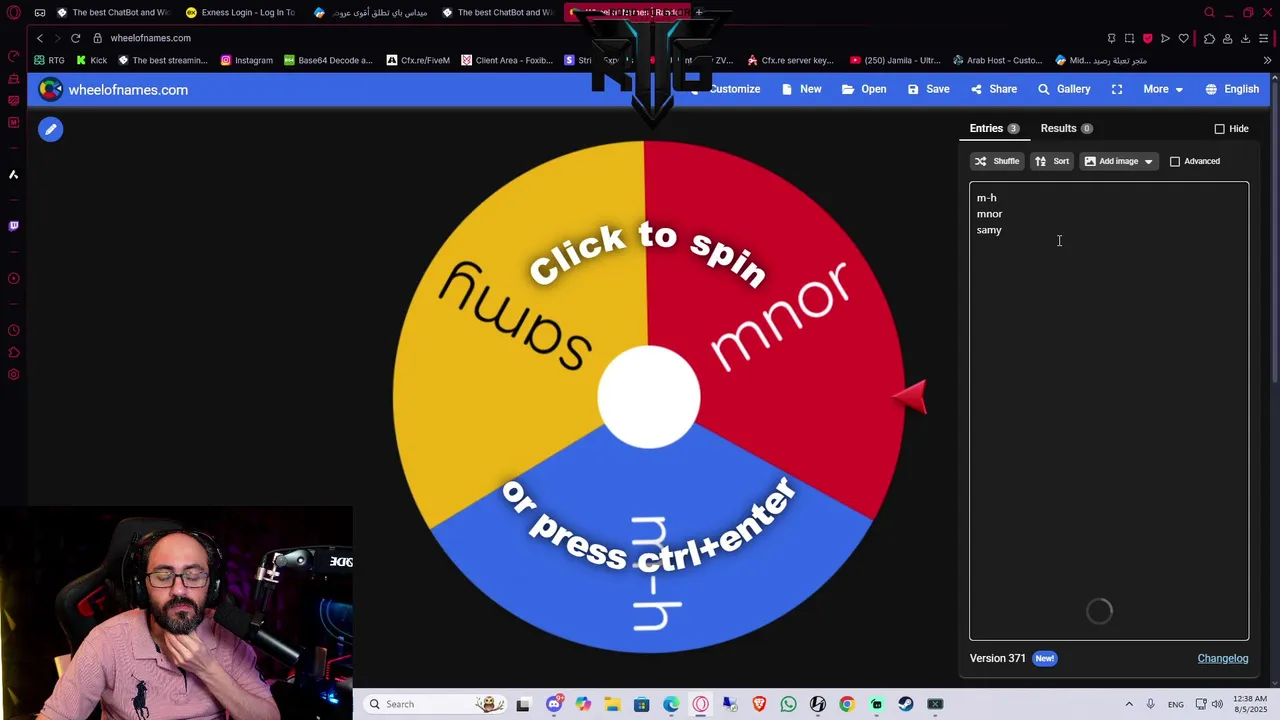Open the RTG bookmark

coord(49,60)
